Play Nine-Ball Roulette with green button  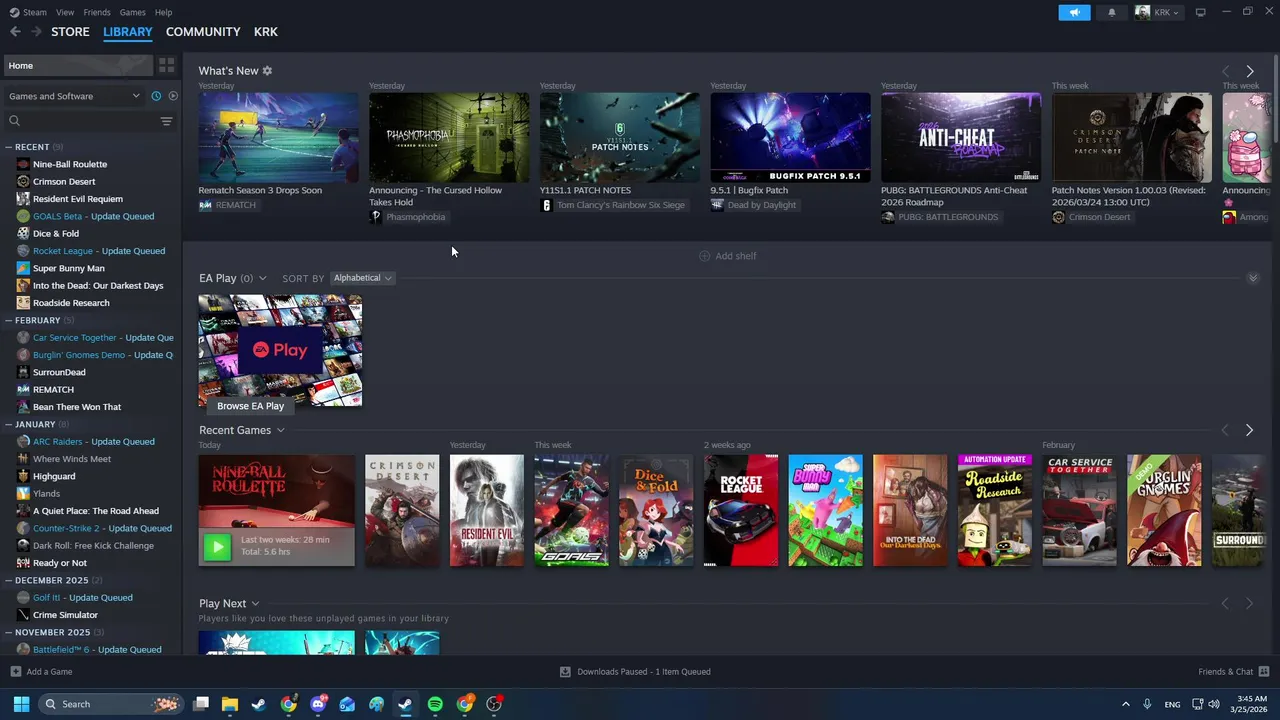(217, 546)
